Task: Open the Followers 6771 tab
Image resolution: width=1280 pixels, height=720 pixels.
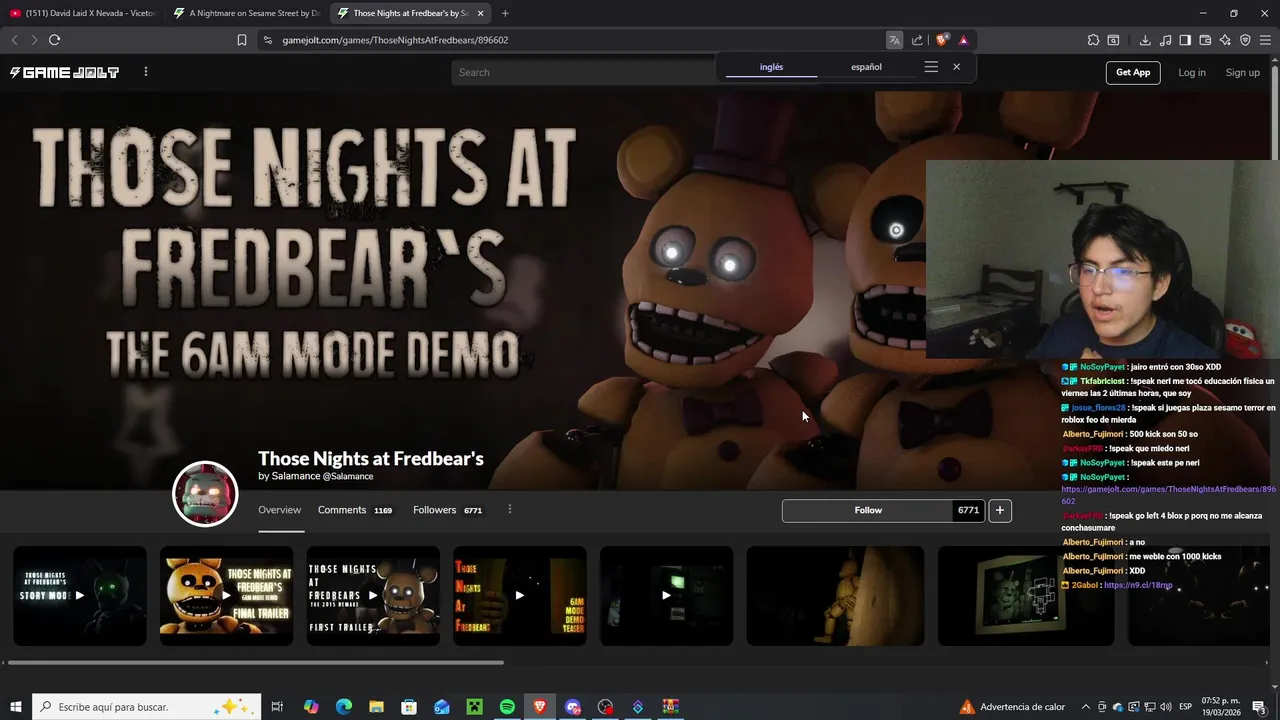Action: point(447,510)
